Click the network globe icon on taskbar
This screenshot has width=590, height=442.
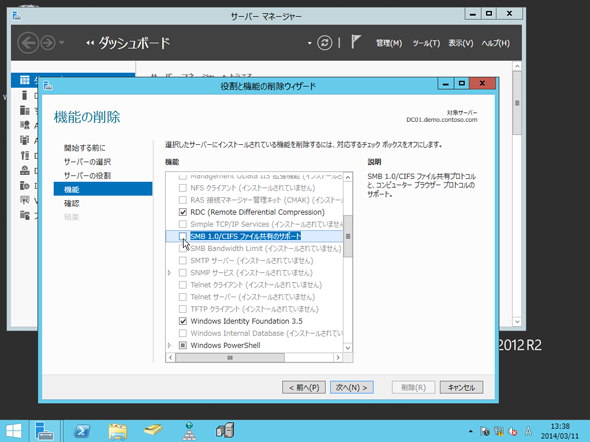(x=189, y=431)
